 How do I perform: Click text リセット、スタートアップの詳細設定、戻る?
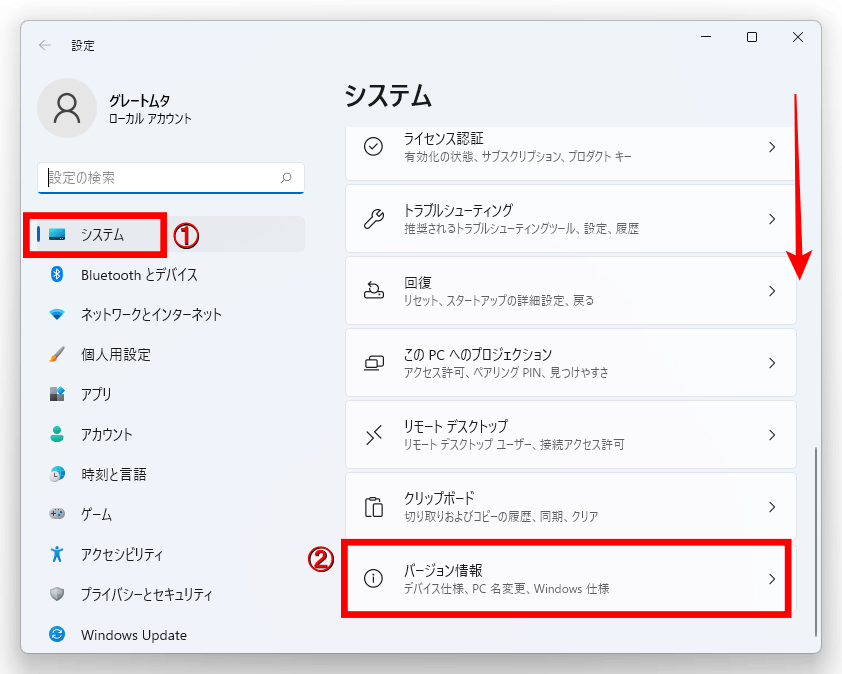coord(499,301)
